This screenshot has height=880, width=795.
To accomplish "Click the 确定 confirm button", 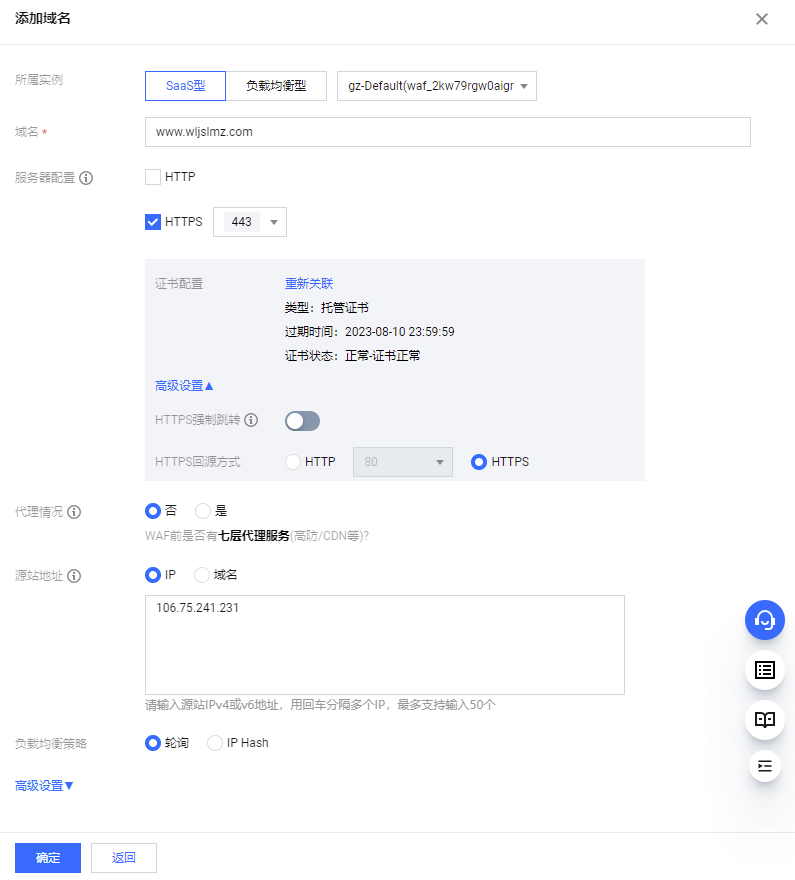I will pos(48,858).
